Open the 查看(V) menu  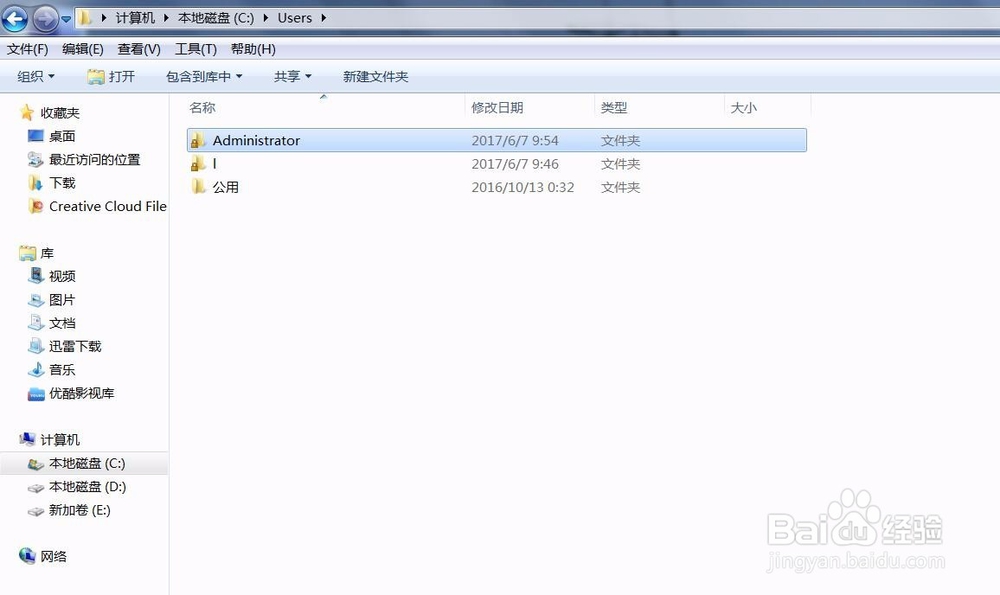pos(139,49)
